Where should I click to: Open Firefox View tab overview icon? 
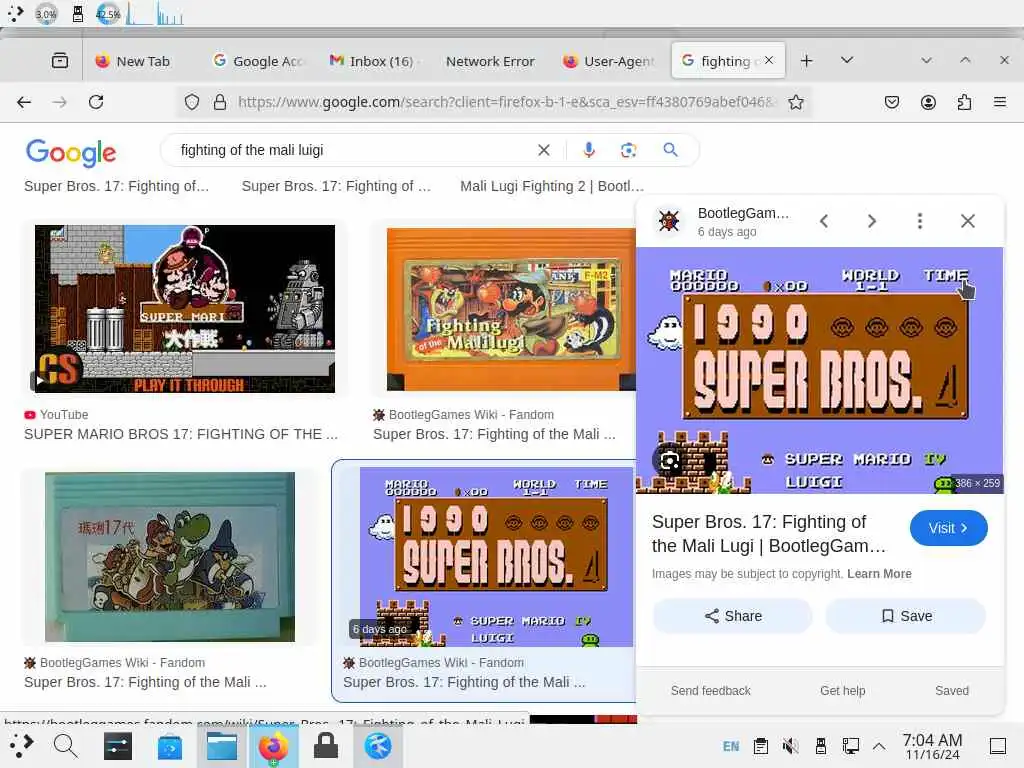(x=59, y=61)
